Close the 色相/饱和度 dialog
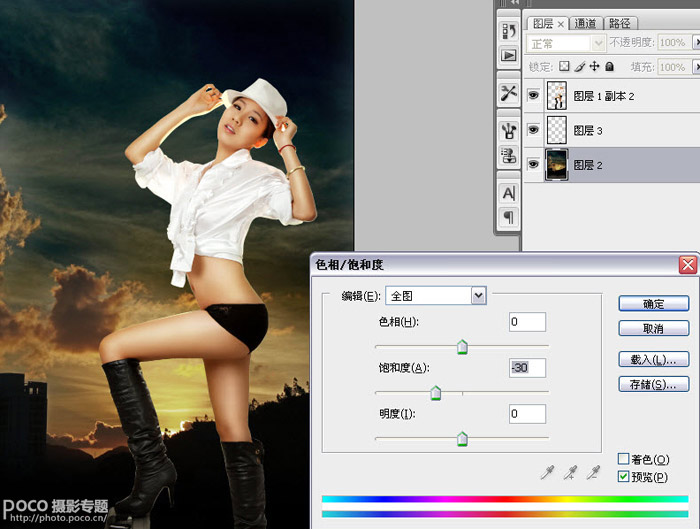Screen dimensions: 700x529 [688, 265]
